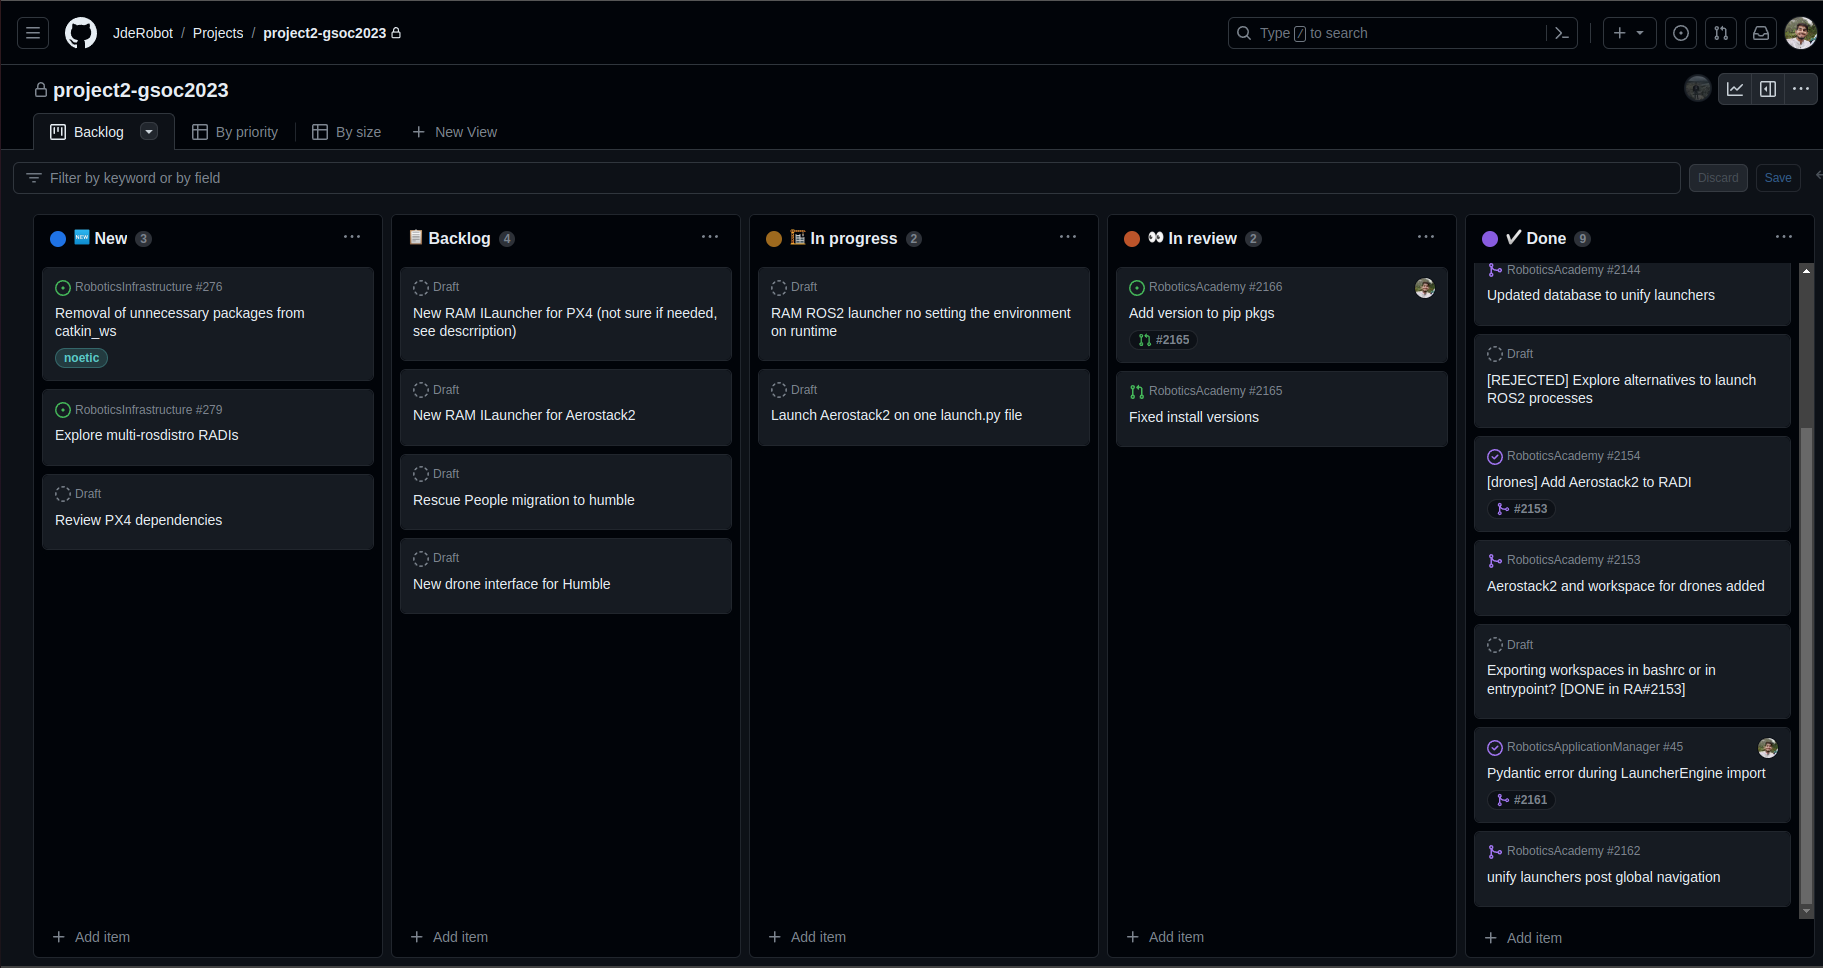The height and width of the screenshot is (968, 1823).
Task: Add item to In progress column
Action: [x=807, y=937]
